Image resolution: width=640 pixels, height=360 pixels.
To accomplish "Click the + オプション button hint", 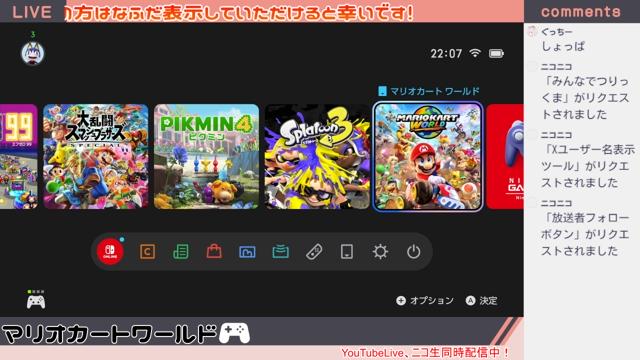I will coord(425,301).
